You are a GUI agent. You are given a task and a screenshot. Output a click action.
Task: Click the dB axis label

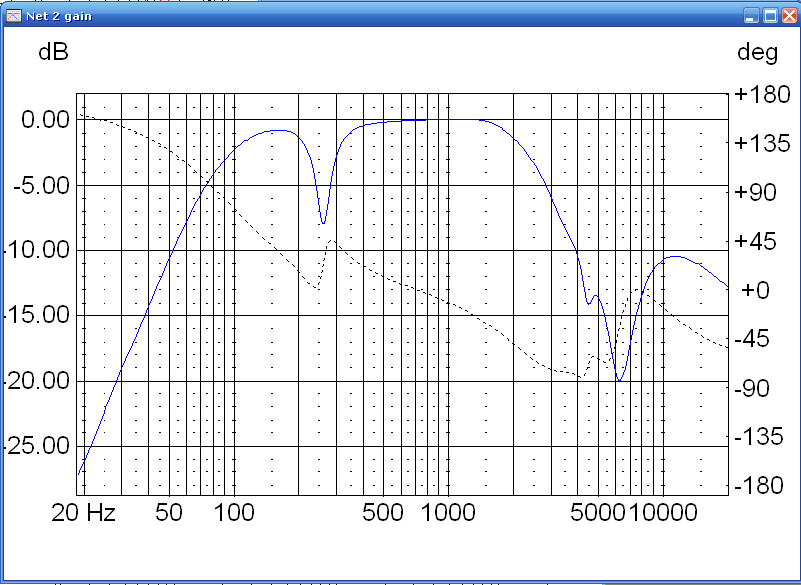pos(53,52)
